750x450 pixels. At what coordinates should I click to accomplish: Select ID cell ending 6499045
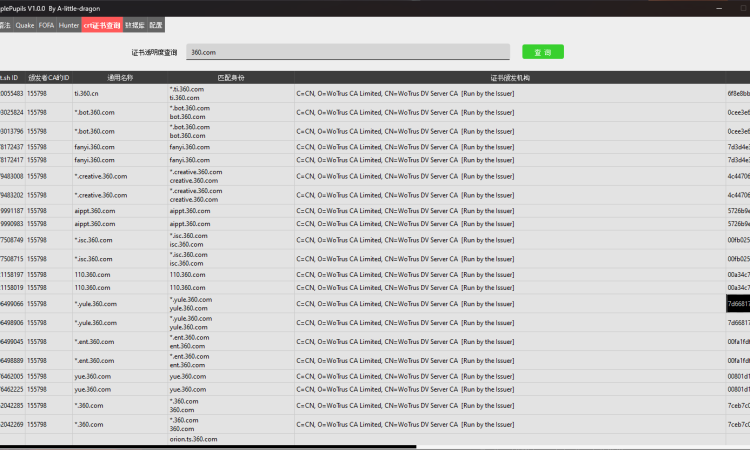click(x=12, y=341)
